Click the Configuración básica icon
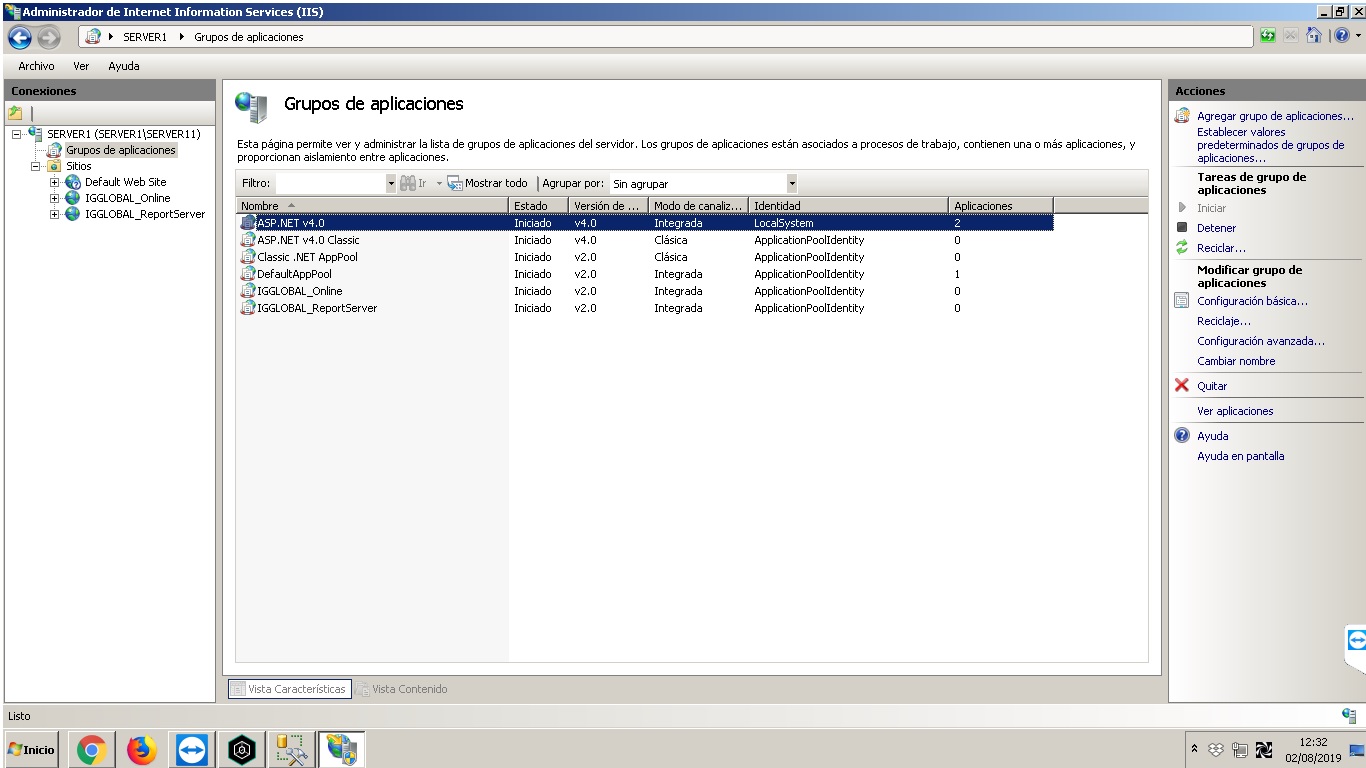Viewport: 1366px width, 768px height. pyautogui.click(x=1182, y=300)
